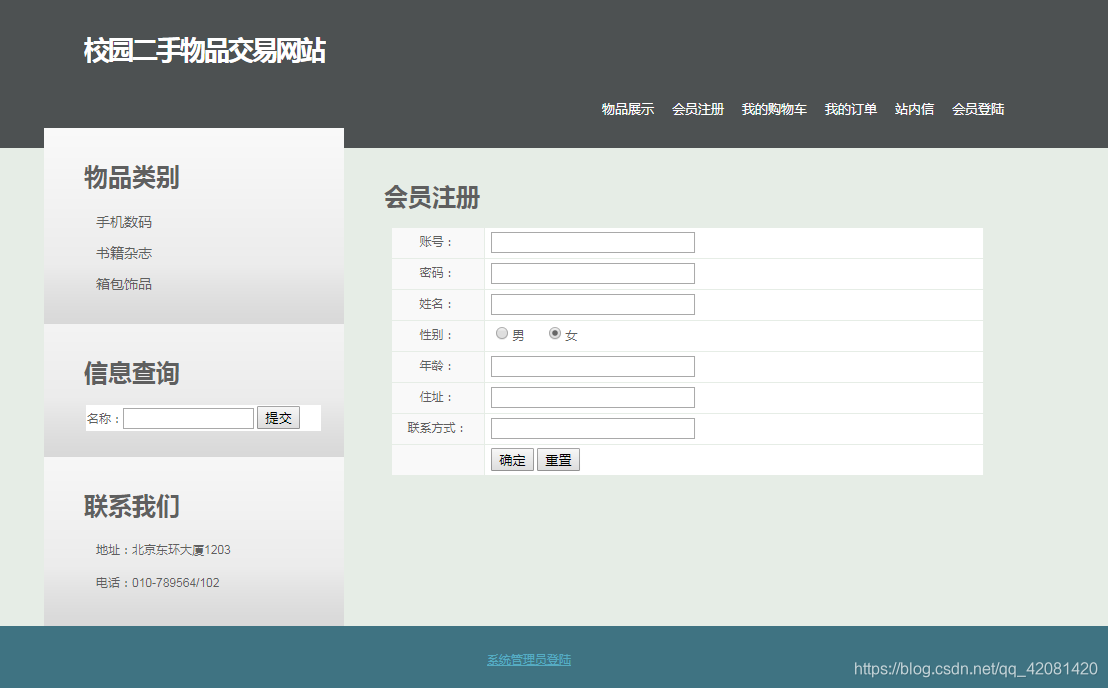The width and height of the screenshot is (1108, 688).
Task: Select 会员注册 in the top navigation
Action: (x=697, y=109)
